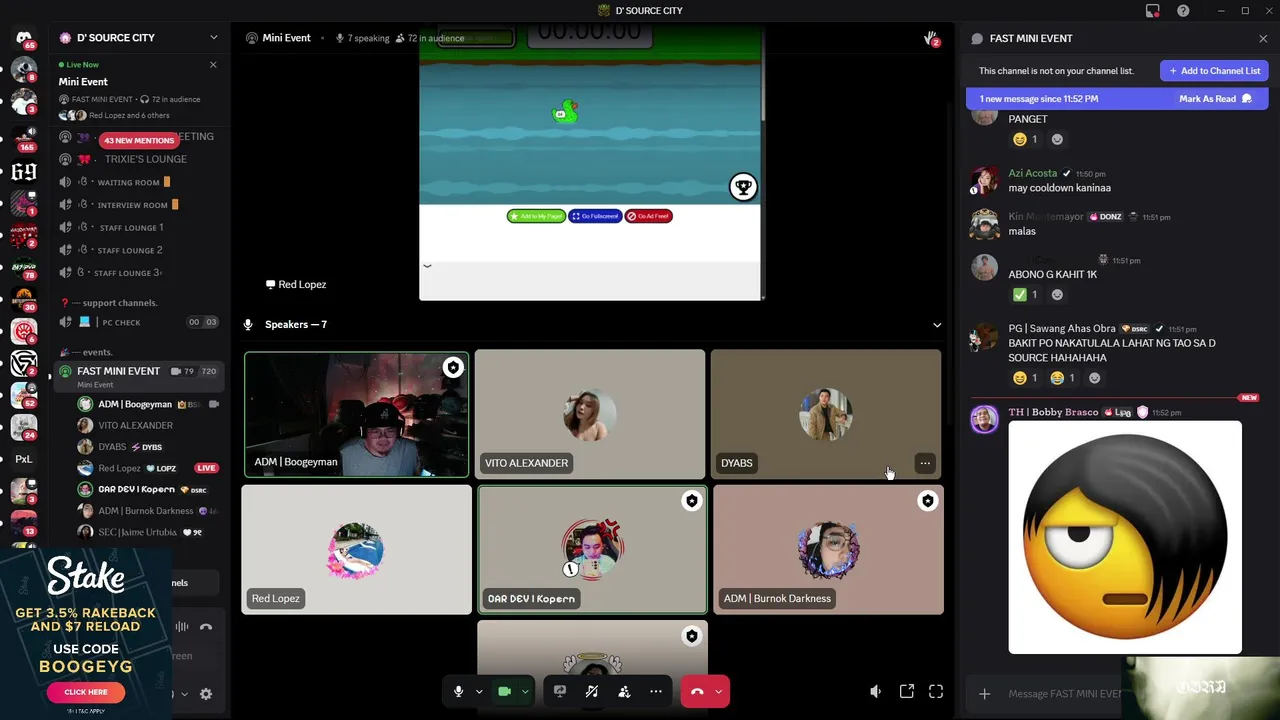This screenshot has height=720, width=1280.
Task: Jump to 43 new mentions
Action: (139, 140)
